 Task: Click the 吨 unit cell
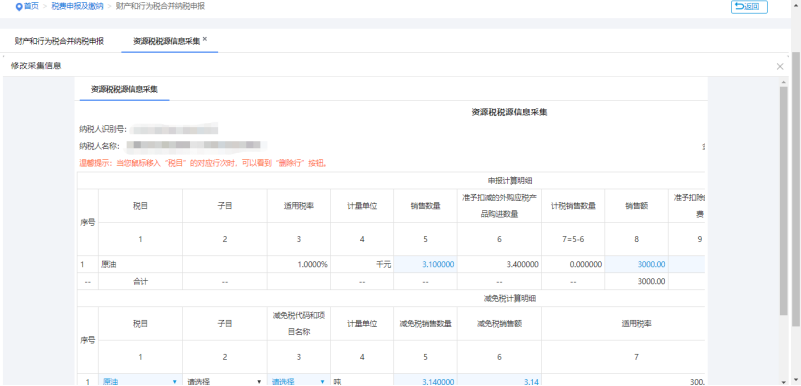tap(362, 381)
